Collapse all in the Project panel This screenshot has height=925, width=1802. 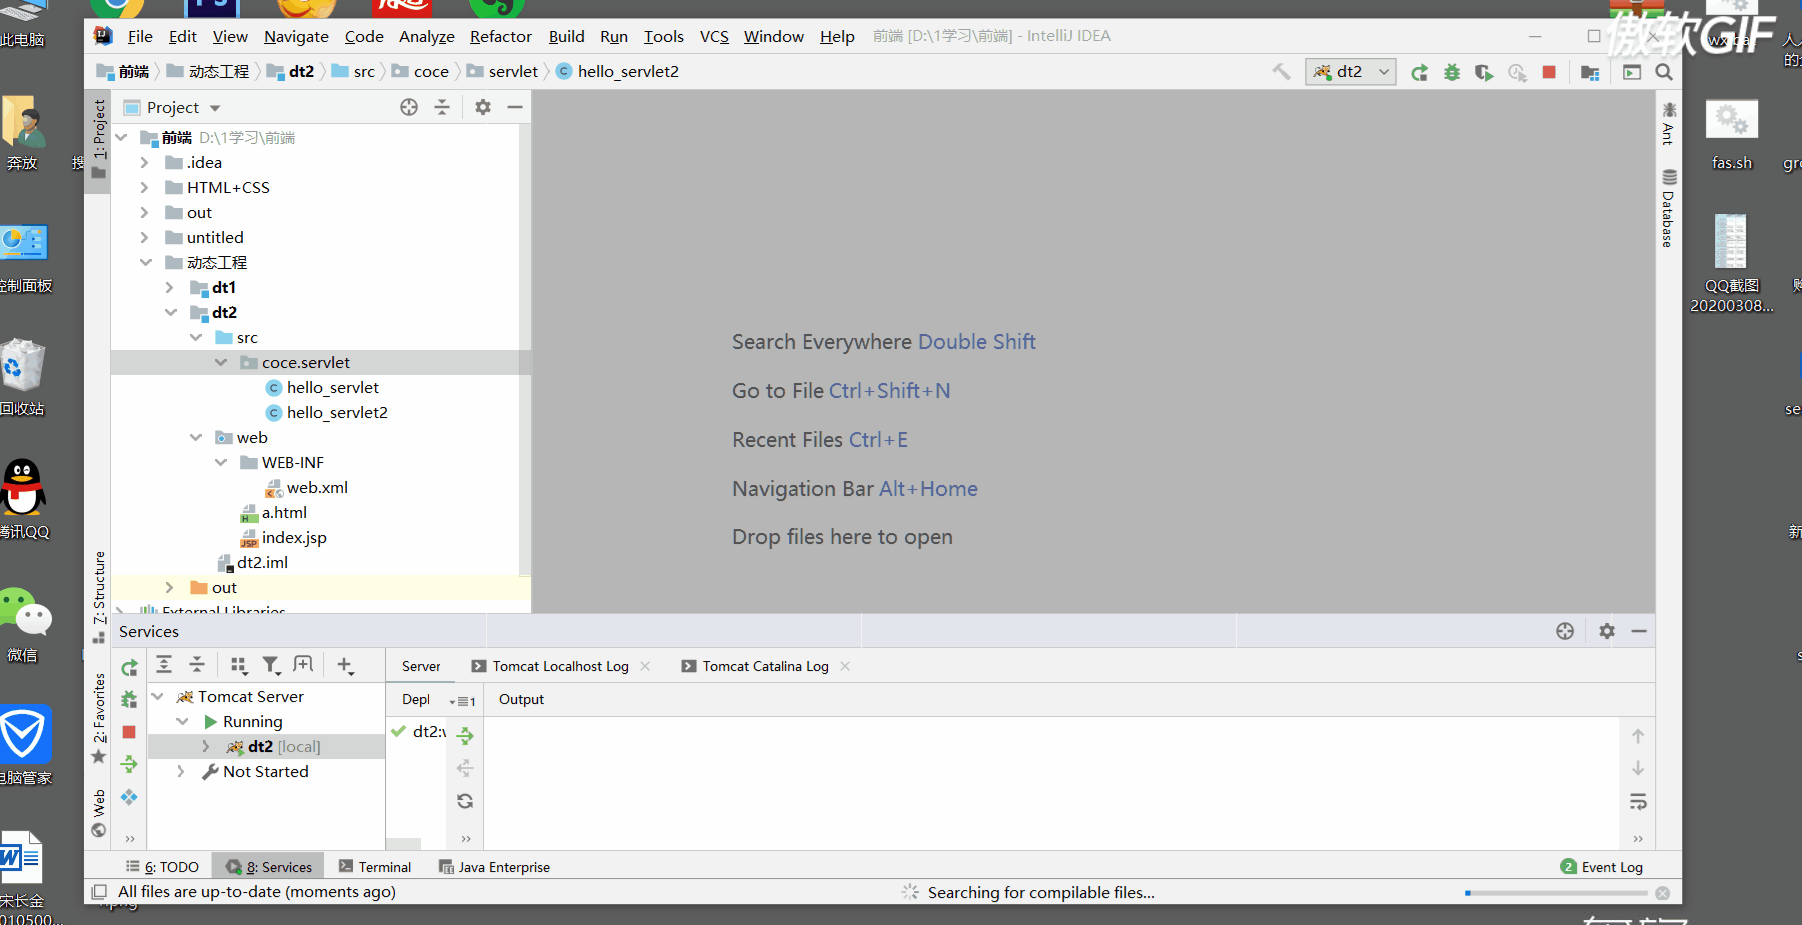click(442, 107)
